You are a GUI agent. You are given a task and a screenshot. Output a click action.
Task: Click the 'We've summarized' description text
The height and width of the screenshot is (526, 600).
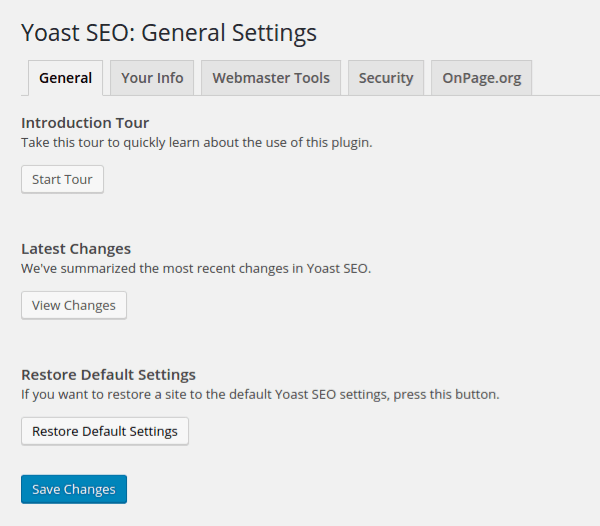tap(196, 268)
